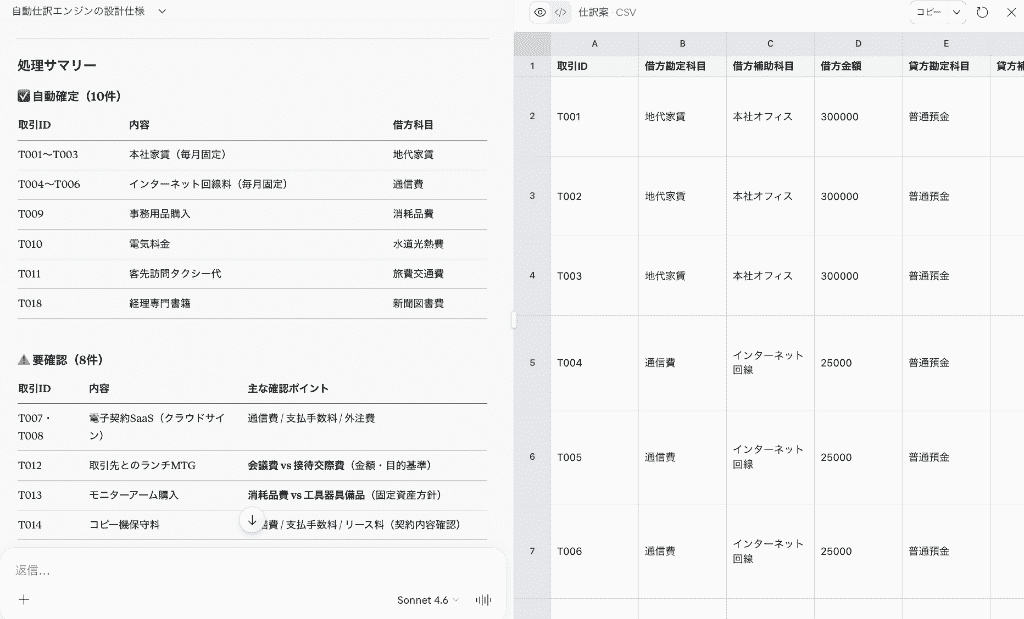The width and height of the screenshot is (1024, 619).
Task: Click インターネット回線 cell in row 5
Action: tap(771, 362)
